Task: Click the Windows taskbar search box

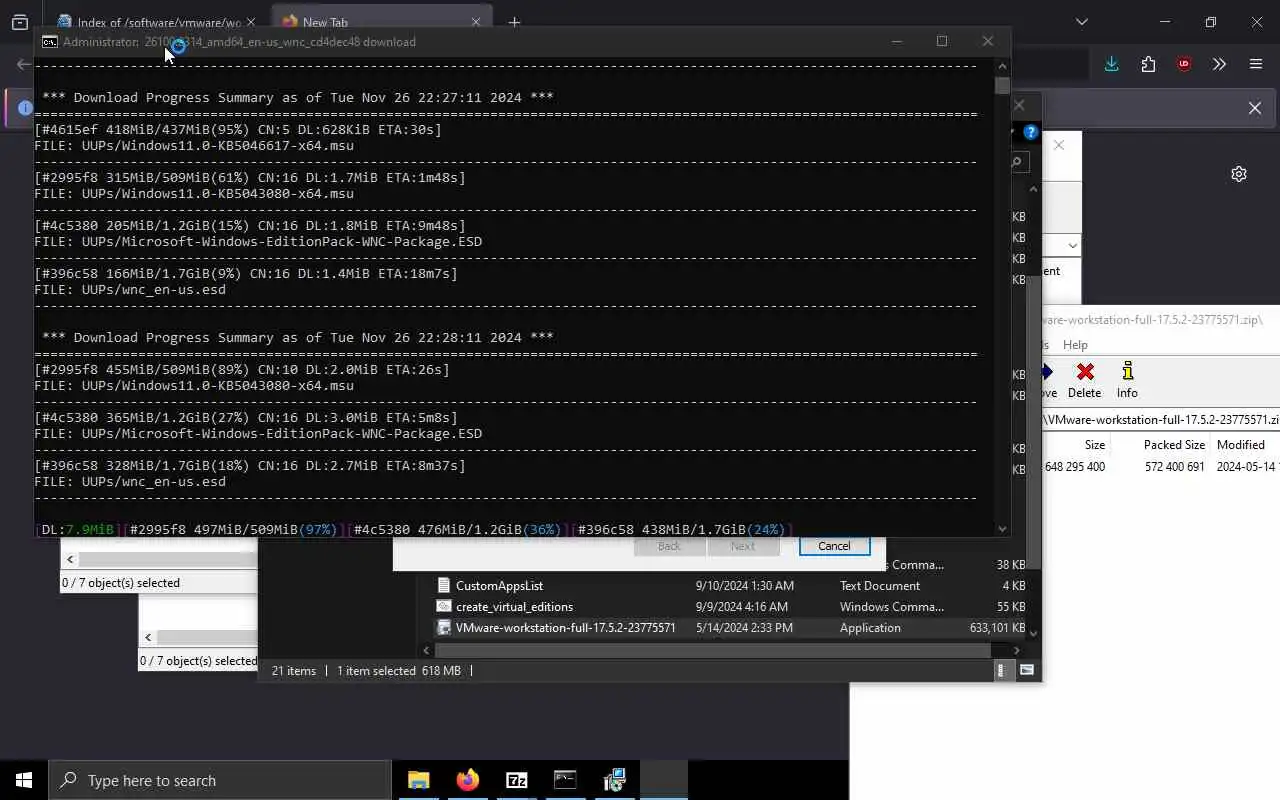Action: tap(220, 780)
